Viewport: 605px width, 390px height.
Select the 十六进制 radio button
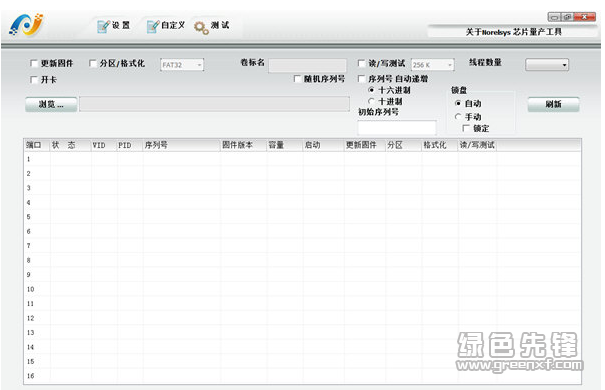(371, 90)
